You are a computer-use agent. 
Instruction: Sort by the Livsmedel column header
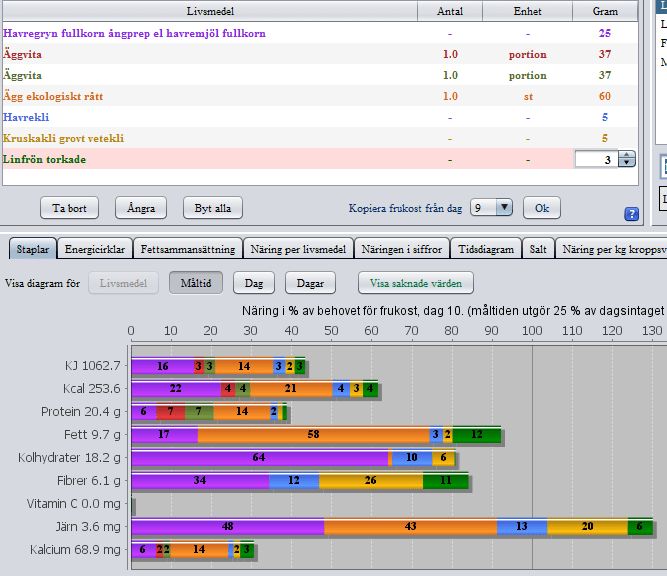coord(209,11)
